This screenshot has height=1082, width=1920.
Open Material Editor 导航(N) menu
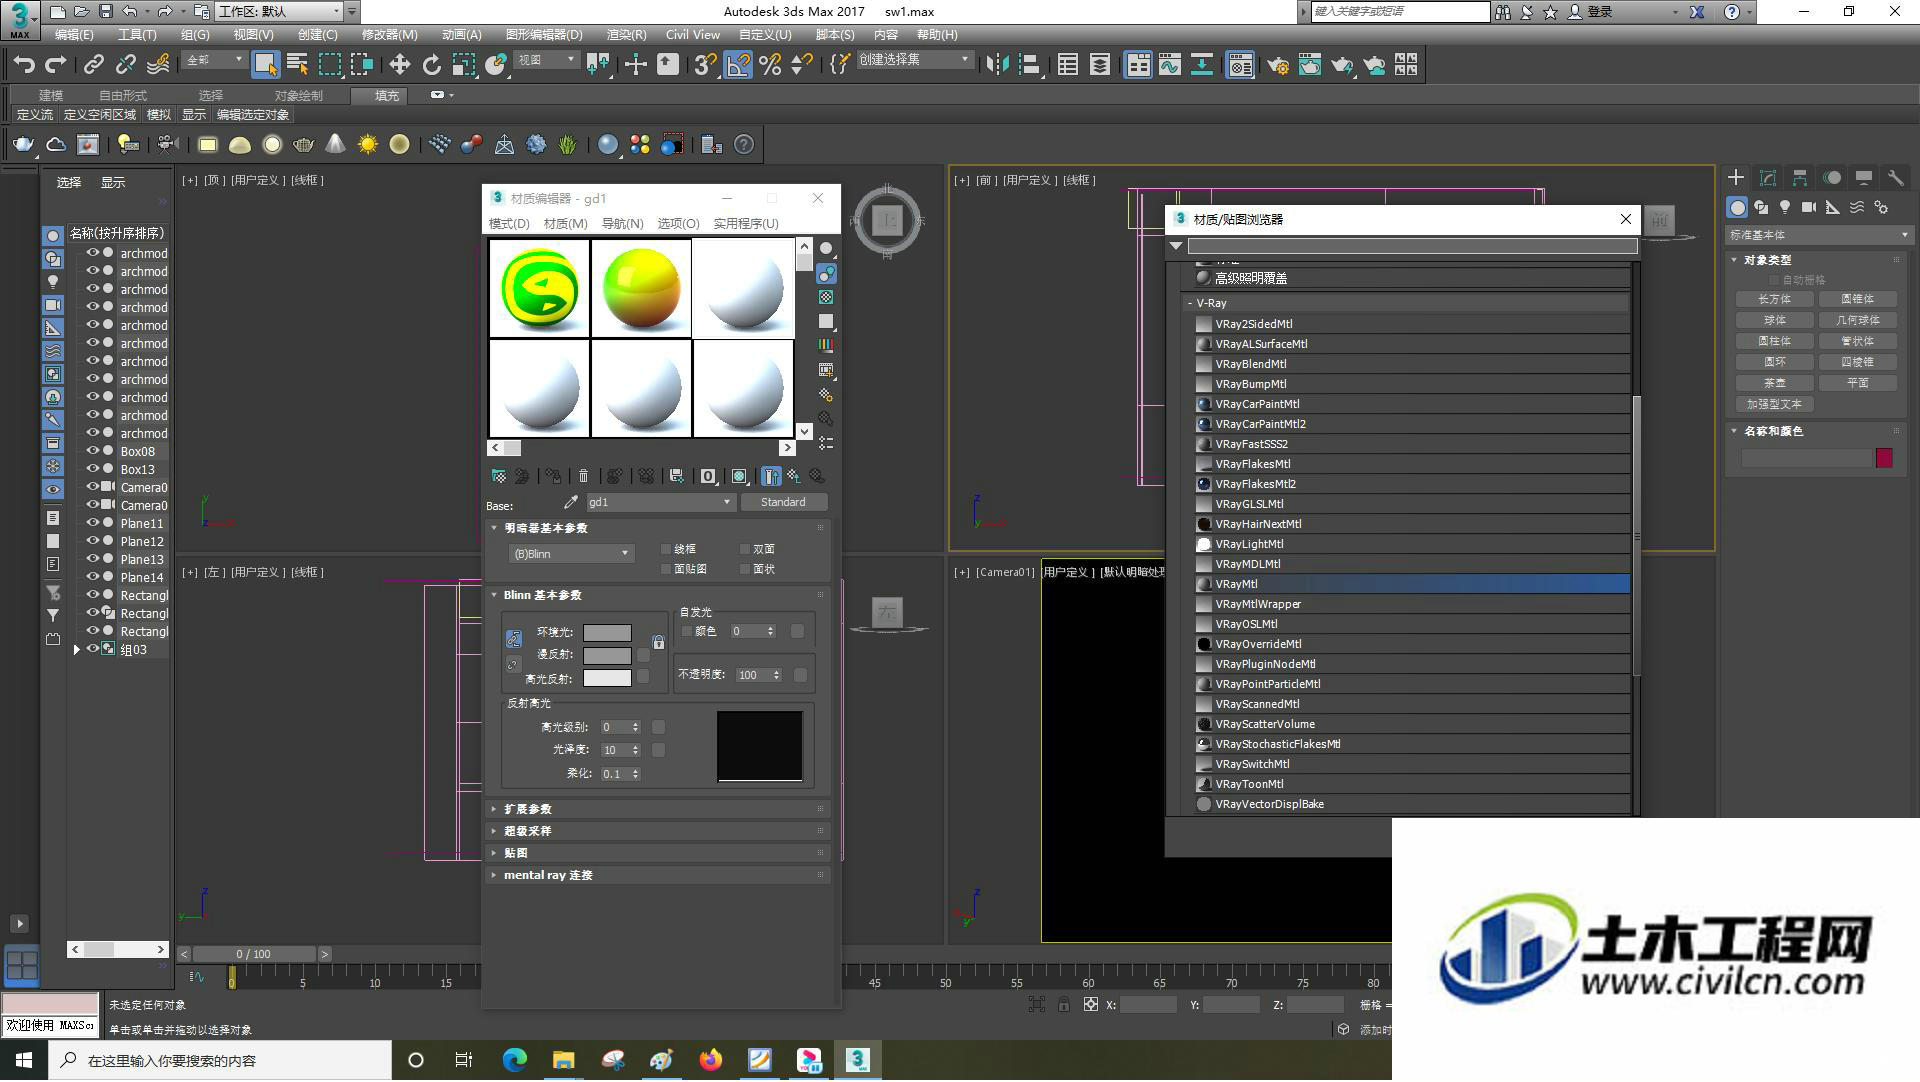[x=622, y=224]
